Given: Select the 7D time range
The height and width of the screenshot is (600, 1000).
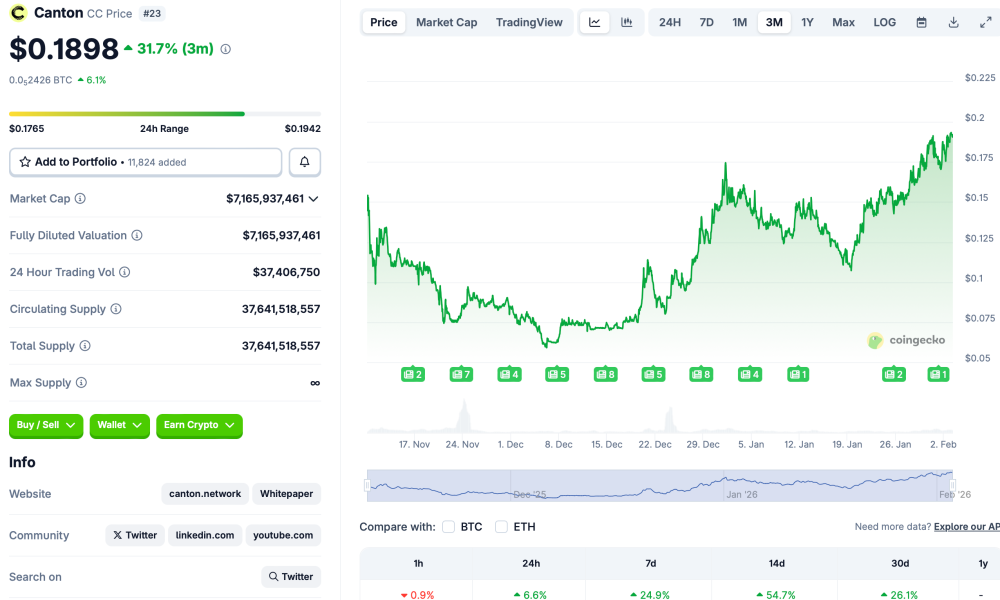Looking at the screenshot, I should 706,22.
